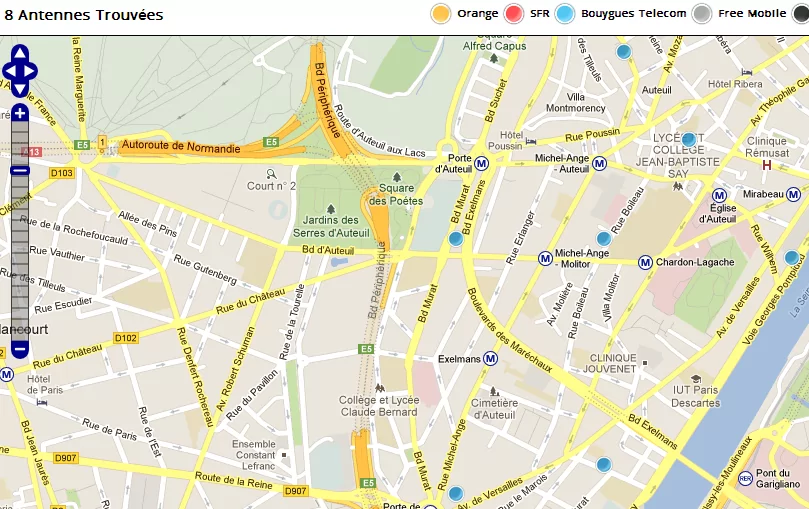This screenshot has width=809, height=509.
Task: Click the pan down arrow
Action: point(20,89)
